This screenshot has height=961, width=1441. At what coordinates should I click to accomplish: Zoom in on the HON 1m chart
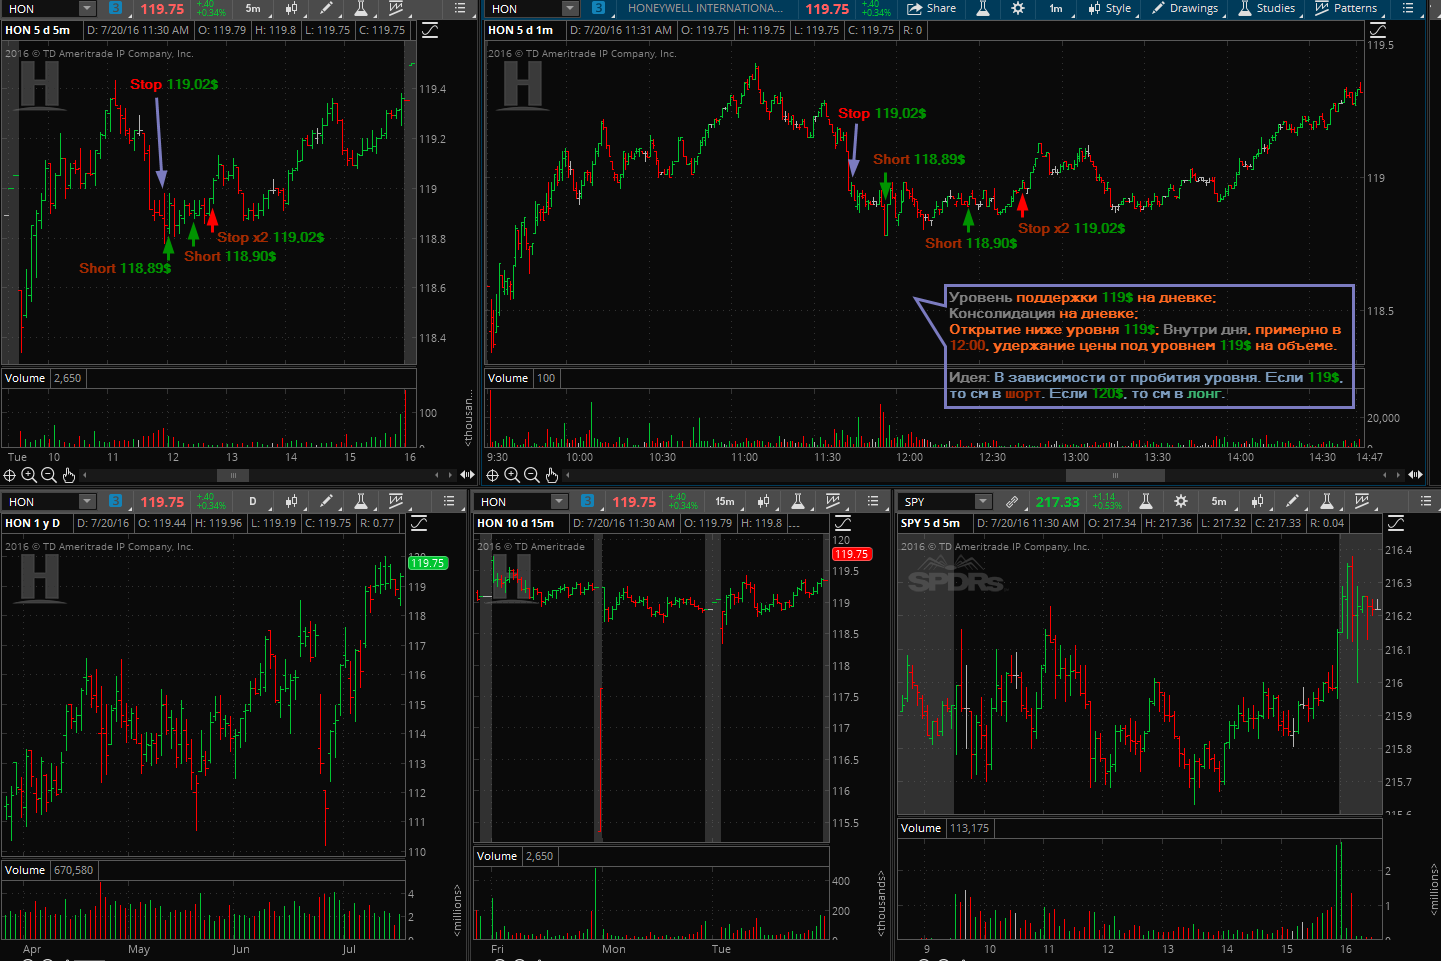512,475
